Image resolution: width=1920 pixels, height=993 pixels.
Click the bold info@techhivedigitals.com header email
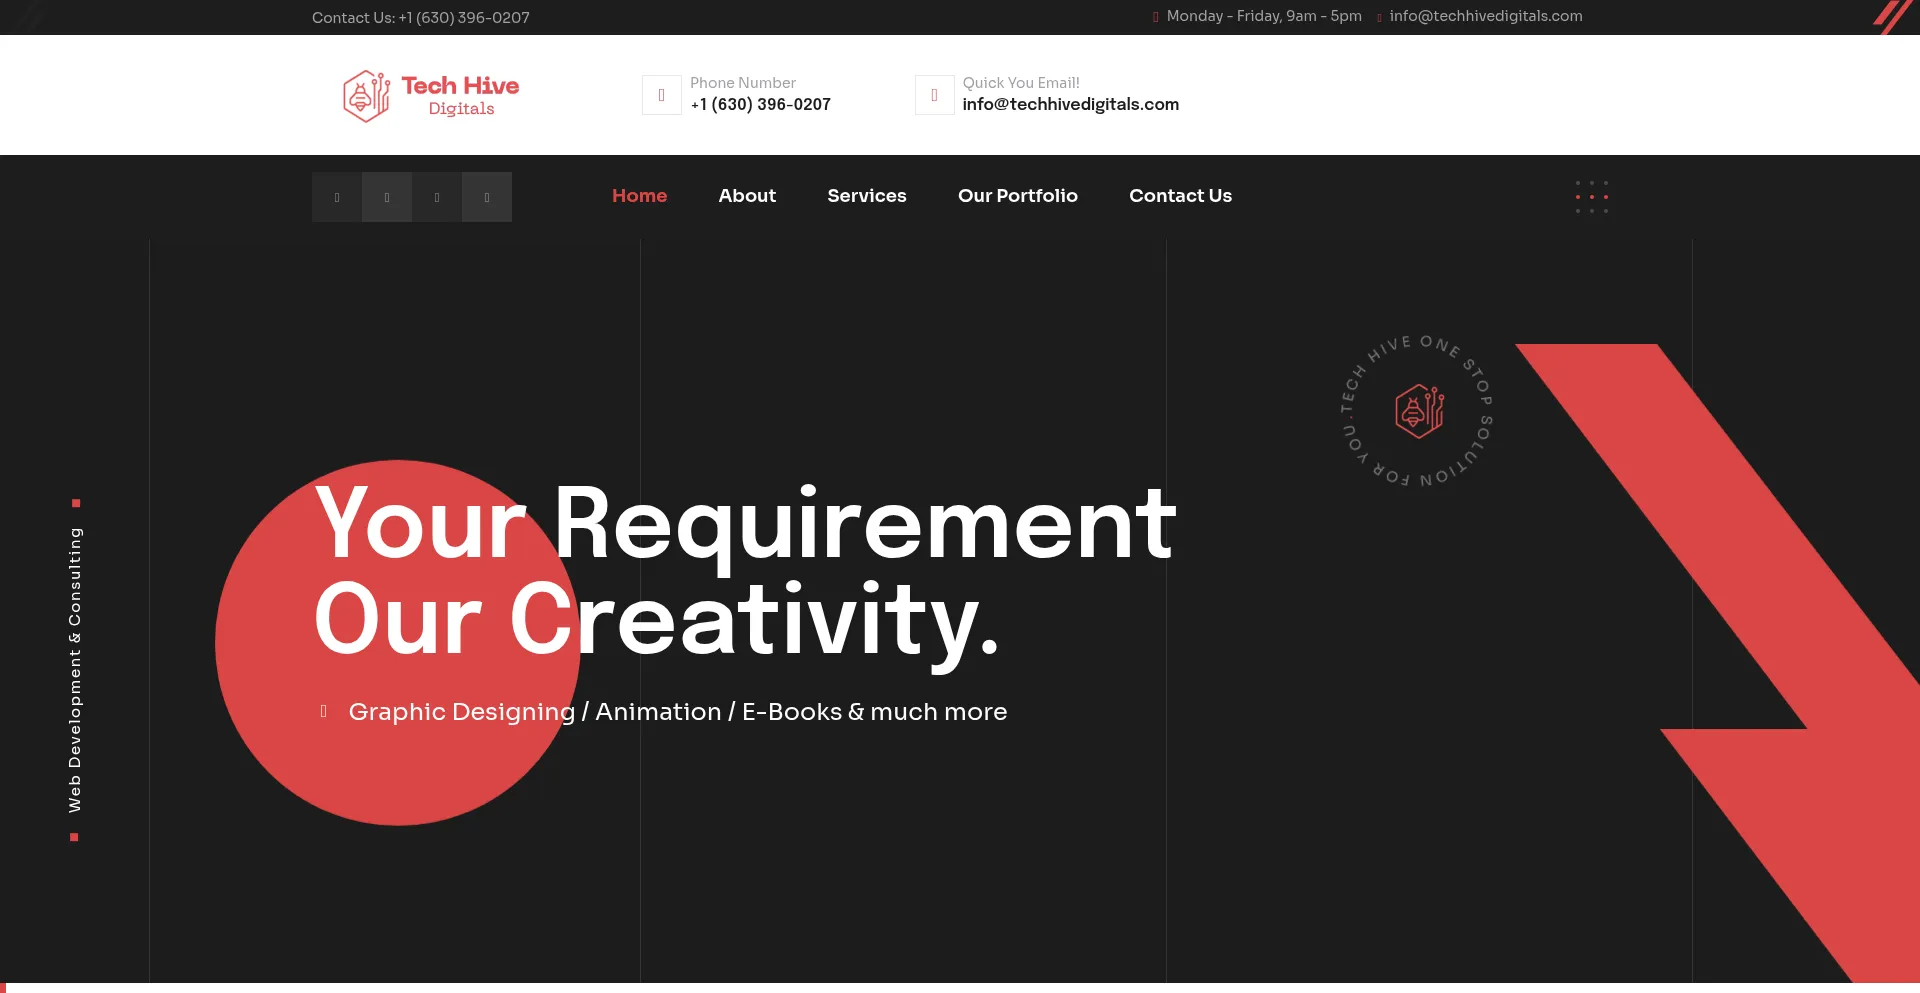[1070, 105]
